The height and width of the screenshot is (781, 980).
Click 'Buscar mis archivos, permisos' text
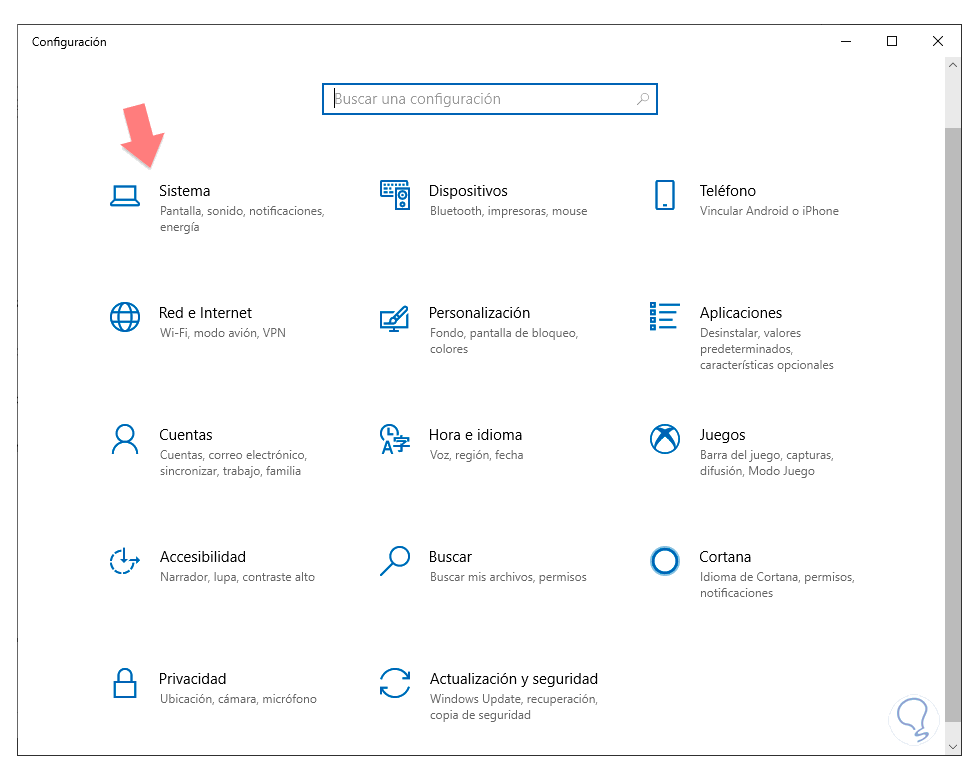(x=508, y=577)
